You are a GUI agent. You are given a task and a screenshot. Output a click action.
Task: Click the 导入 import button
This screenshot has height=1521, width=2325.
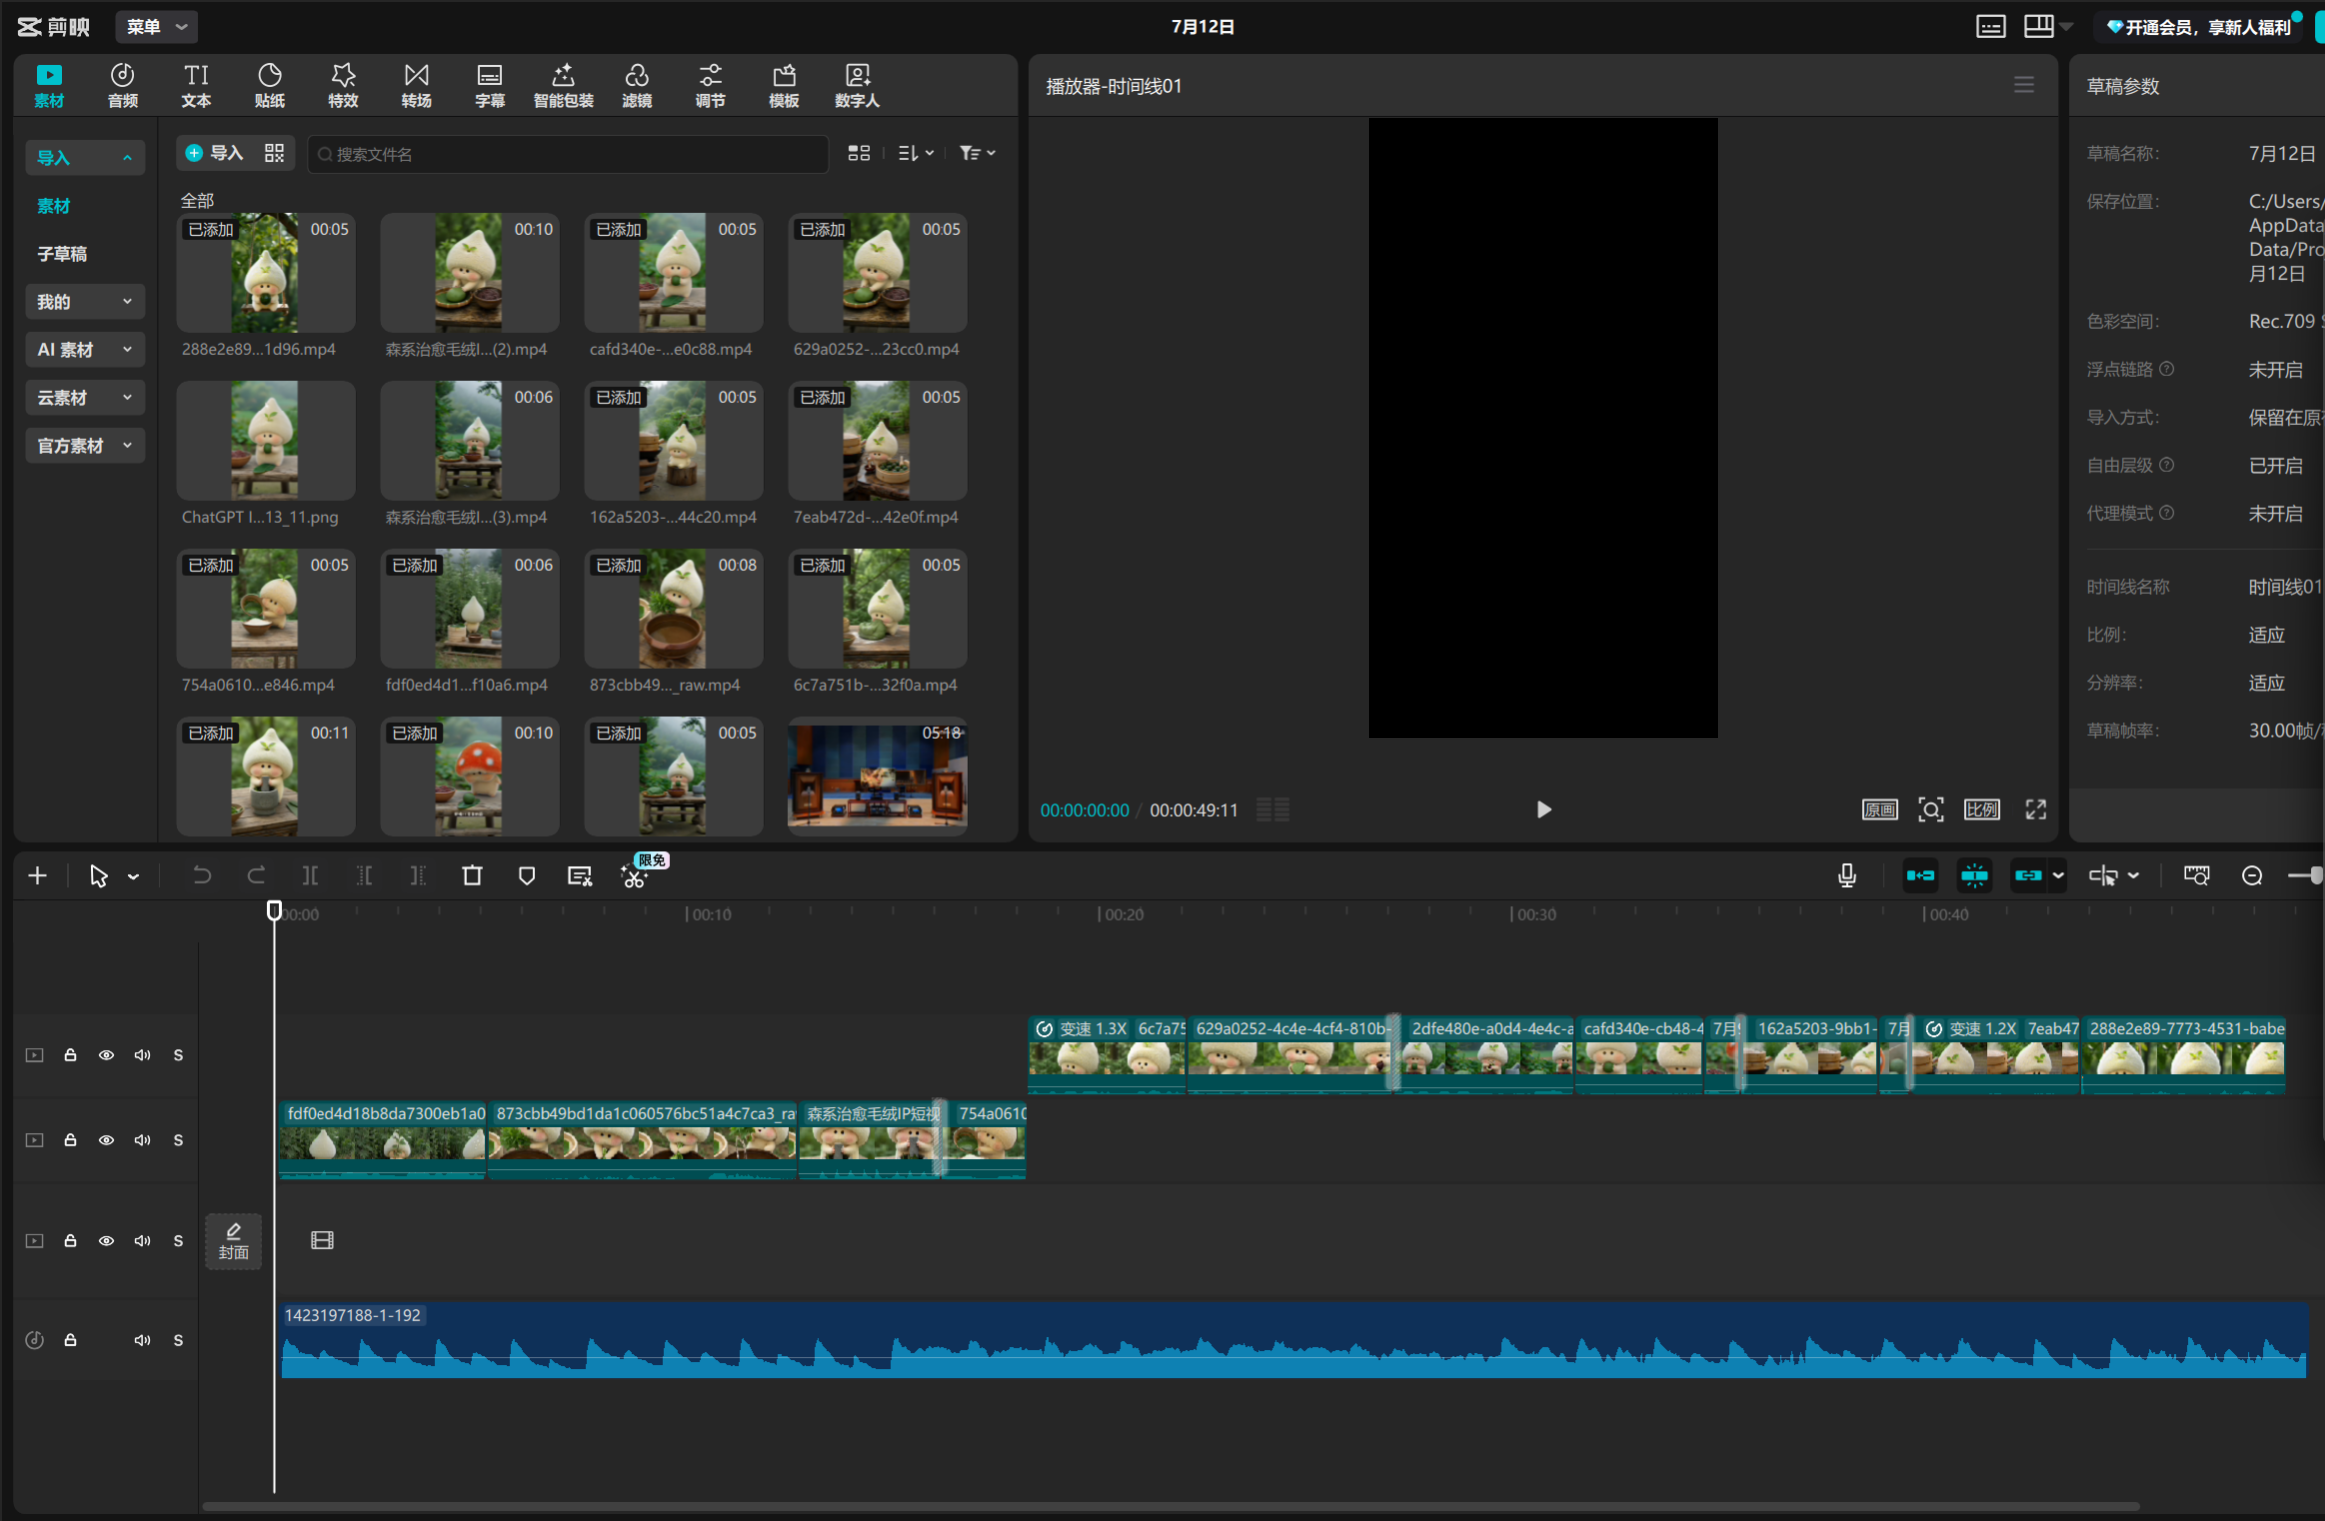coord(214,153)
